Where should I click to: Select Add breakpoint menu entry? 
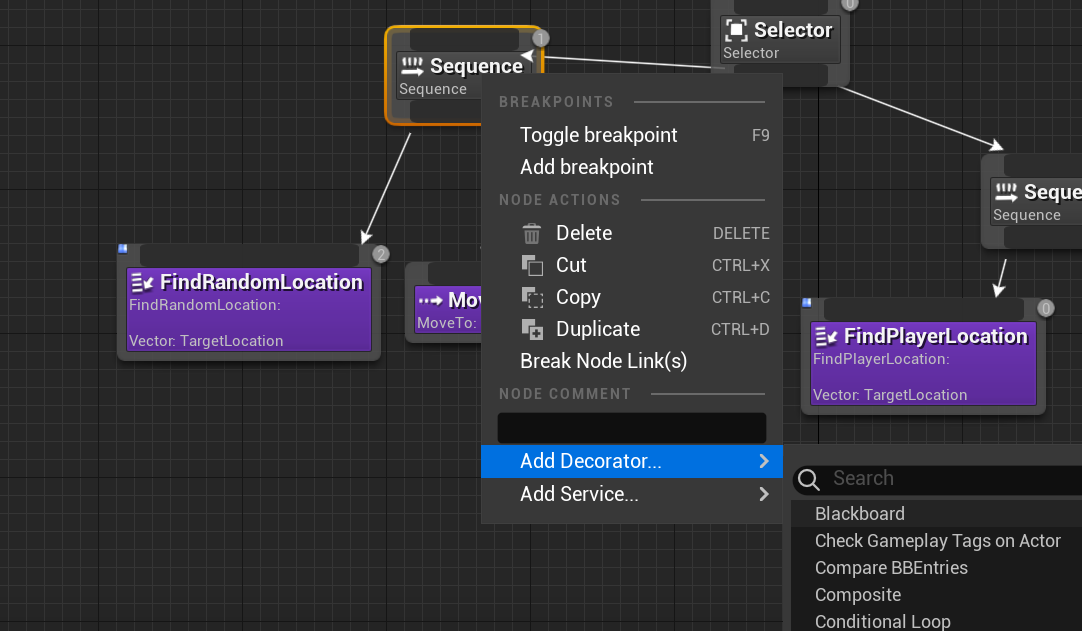pos(586,167)
